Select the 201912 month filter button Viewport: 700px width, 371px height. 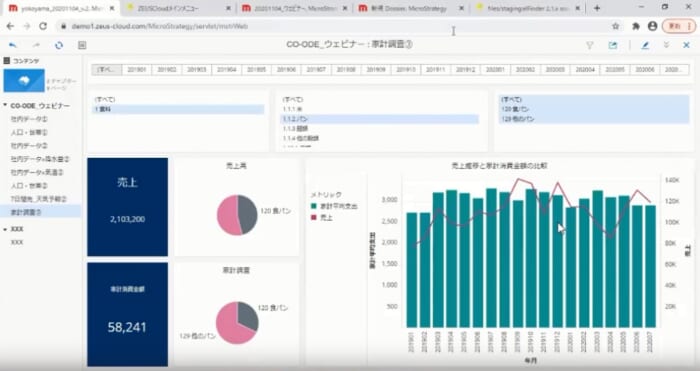(x=466, y=70)
